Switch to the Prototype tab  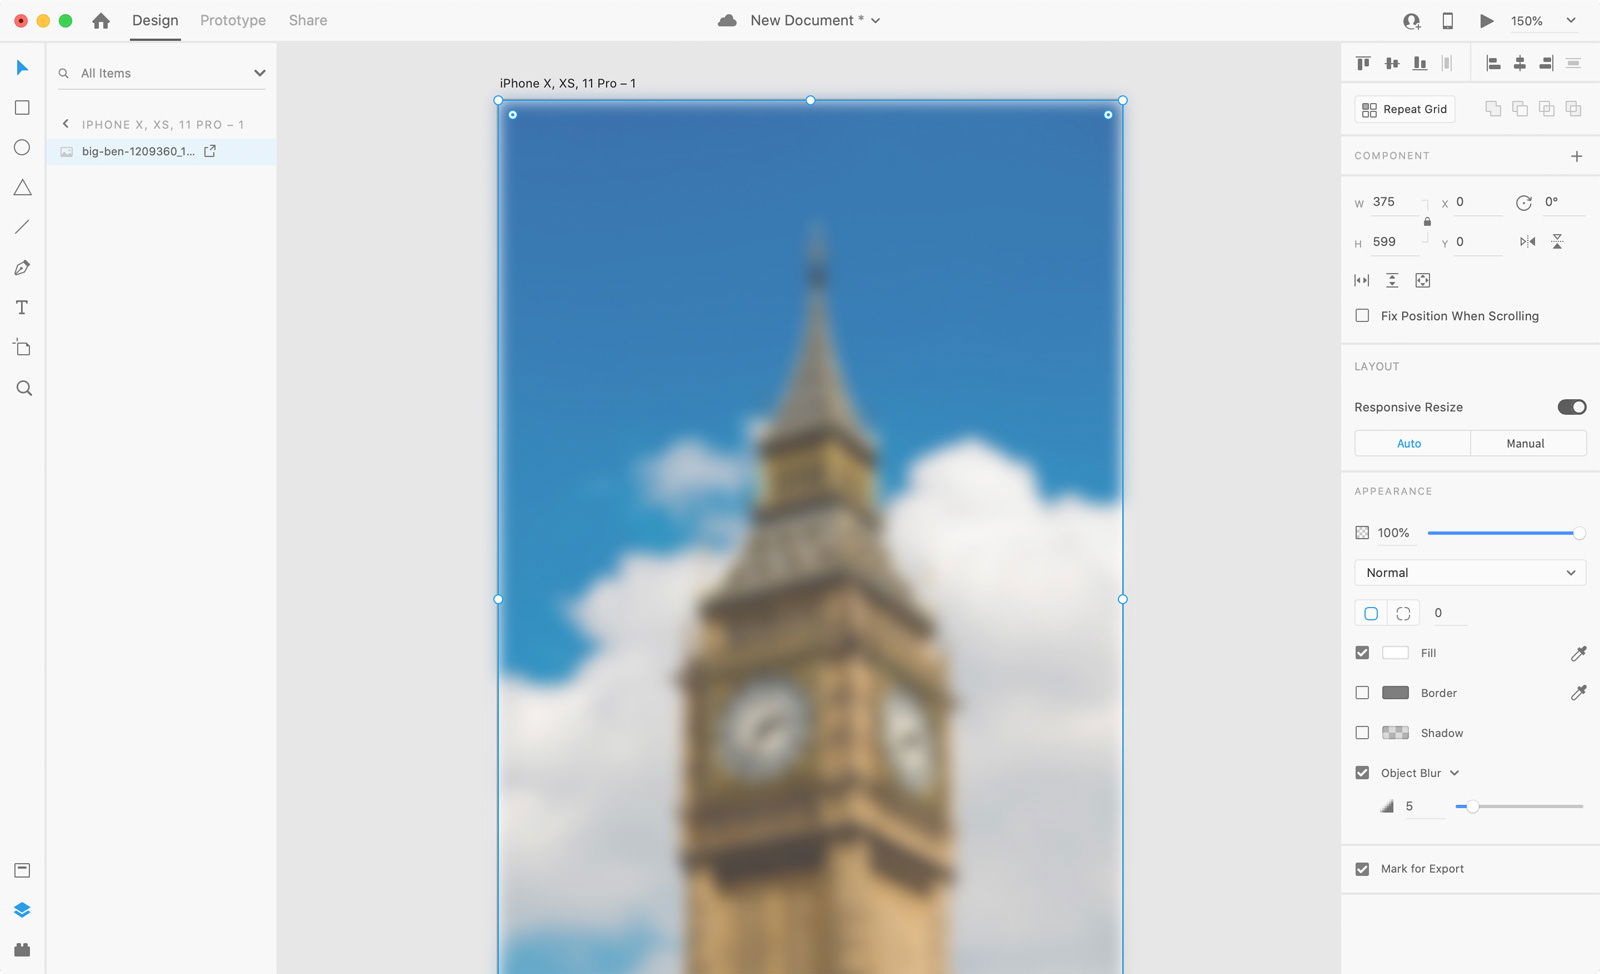tap(233, 21)
